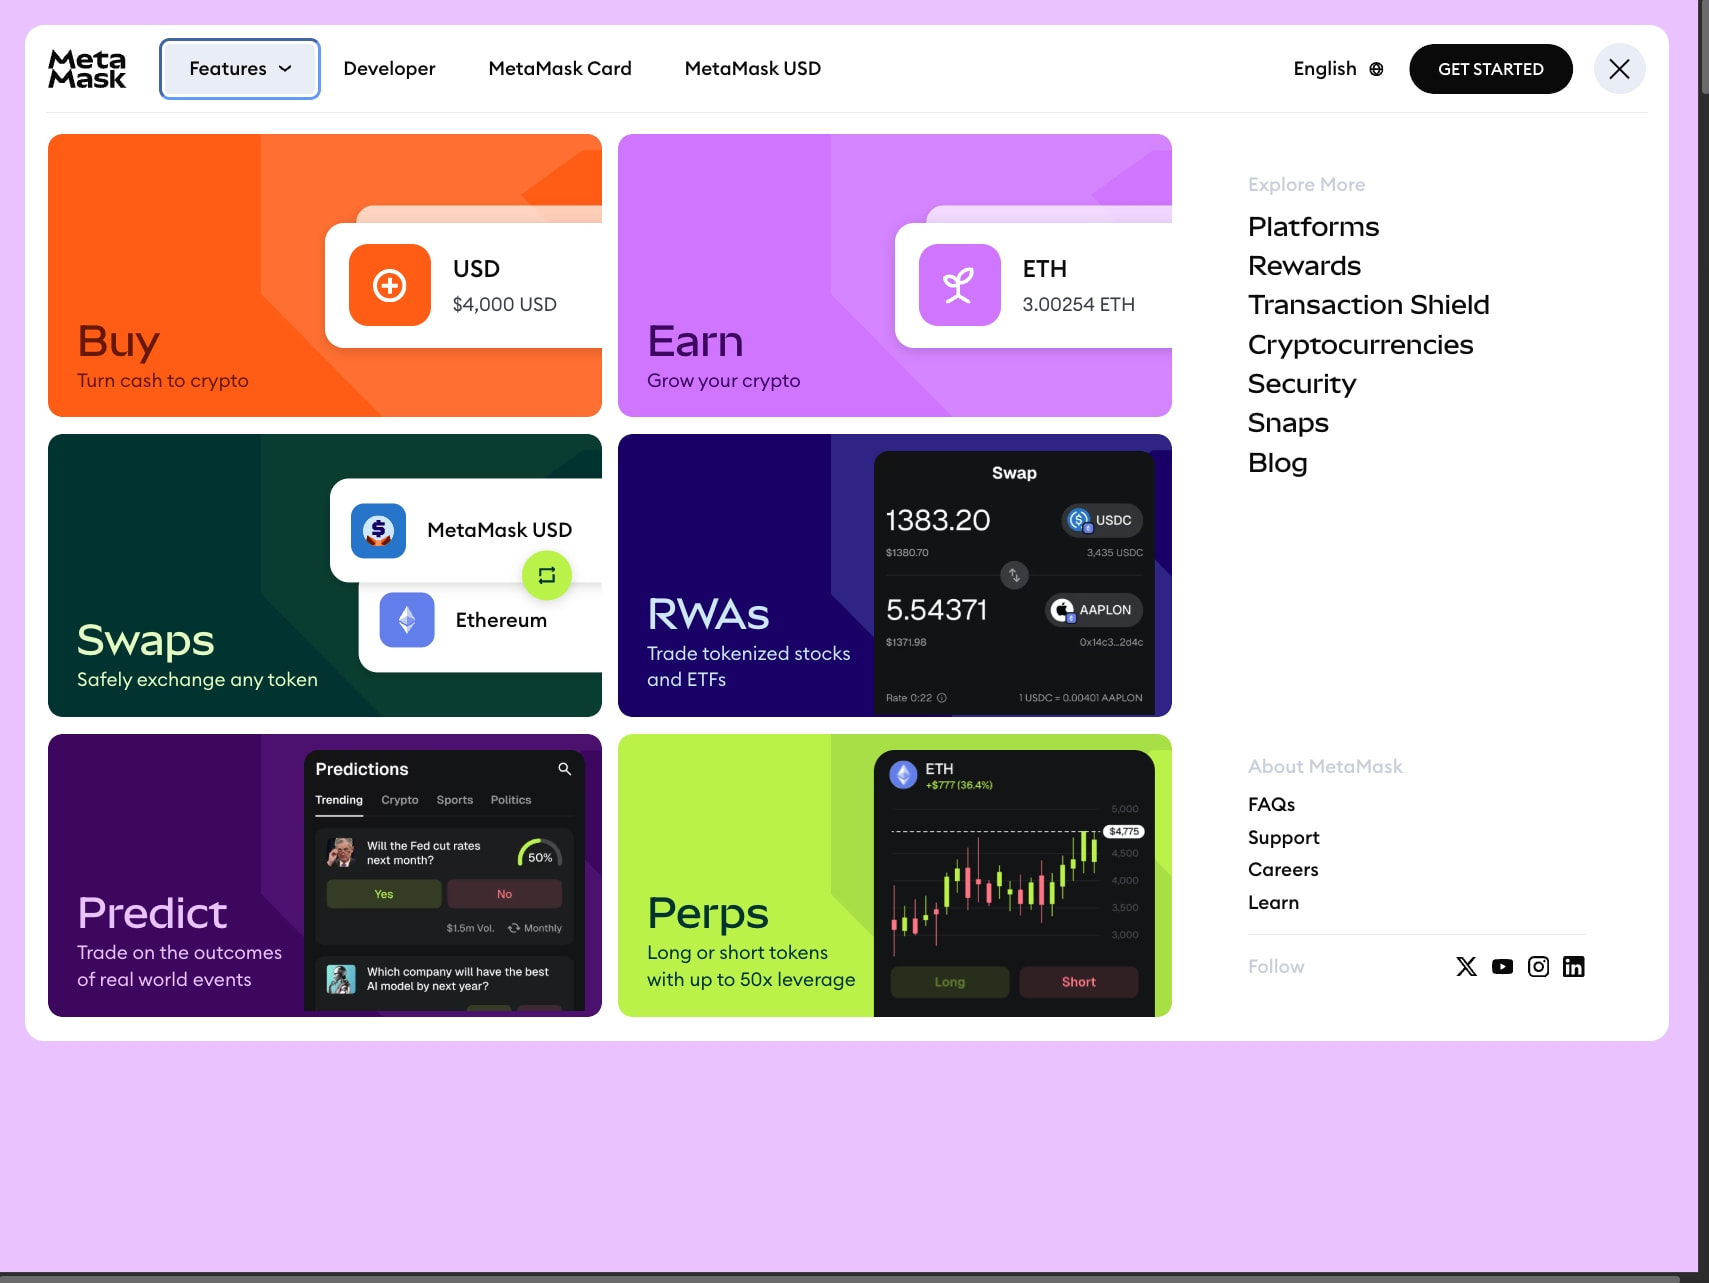Image resolution: width=1709 pixels, height=1283 pixels.
Task: Open the Buy feature card
Action: [x=325, y=275]
